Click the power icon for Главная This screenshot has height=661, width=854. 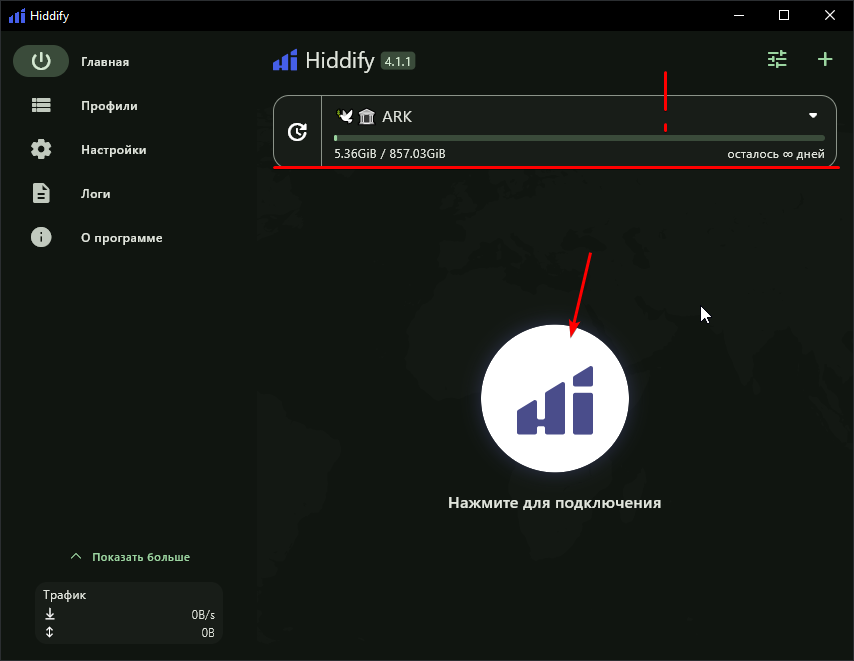point(41,61)
